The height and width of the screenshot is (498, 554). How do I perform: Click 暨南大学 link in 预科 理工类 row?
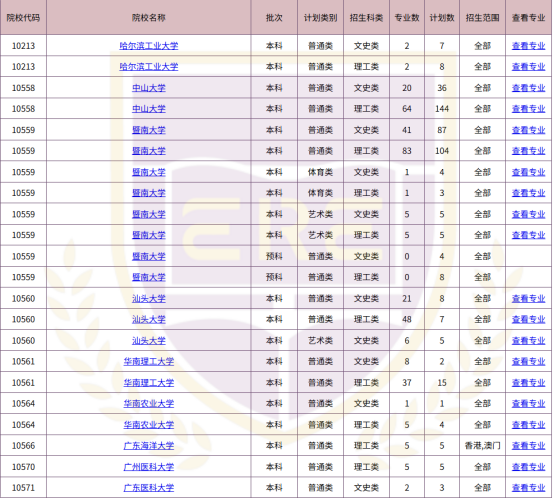point(149,277)
